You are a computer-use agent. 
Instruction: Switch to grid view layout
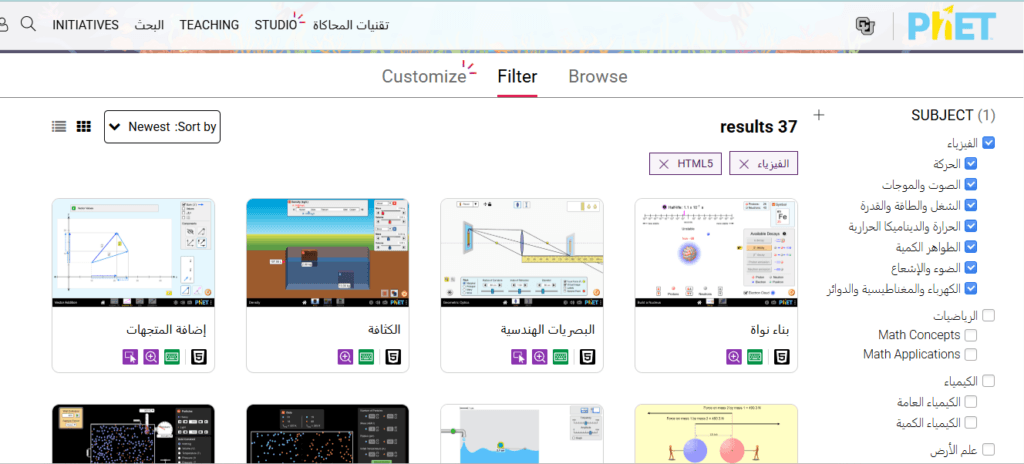[84, 127]
